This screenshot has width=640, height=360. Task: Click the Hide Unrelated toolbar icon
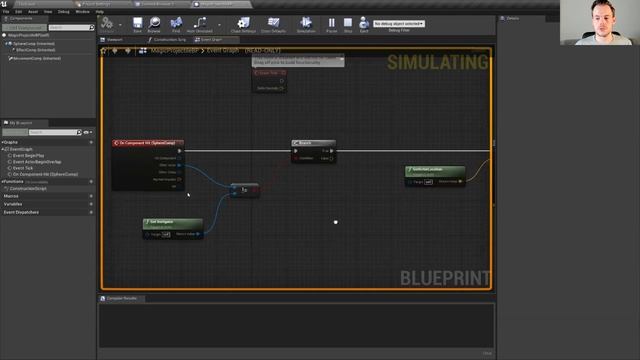click(x=200, y=23)
